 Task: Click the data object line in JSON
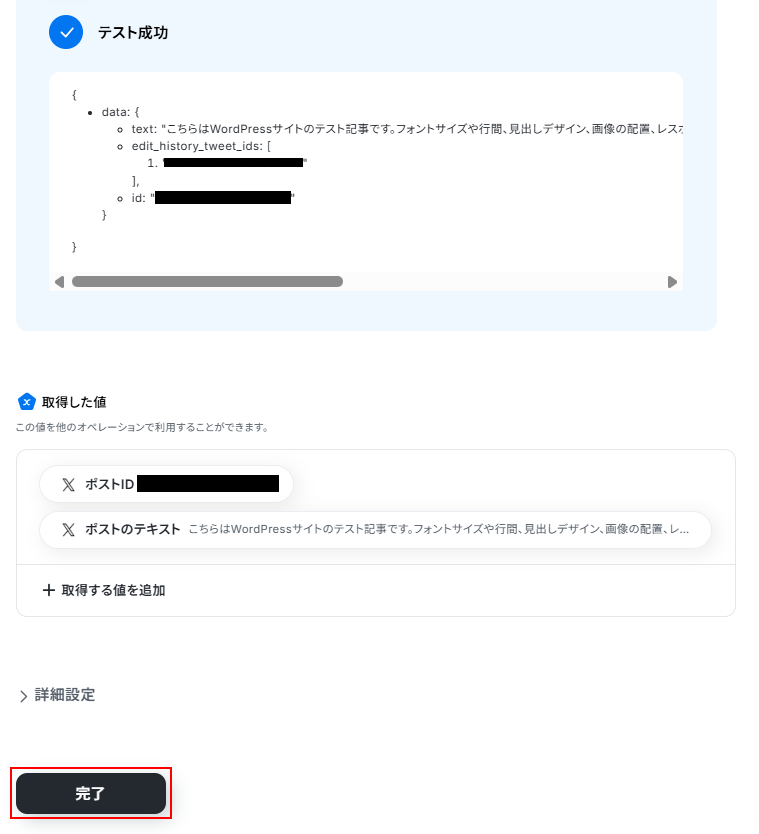coord(120,112)
